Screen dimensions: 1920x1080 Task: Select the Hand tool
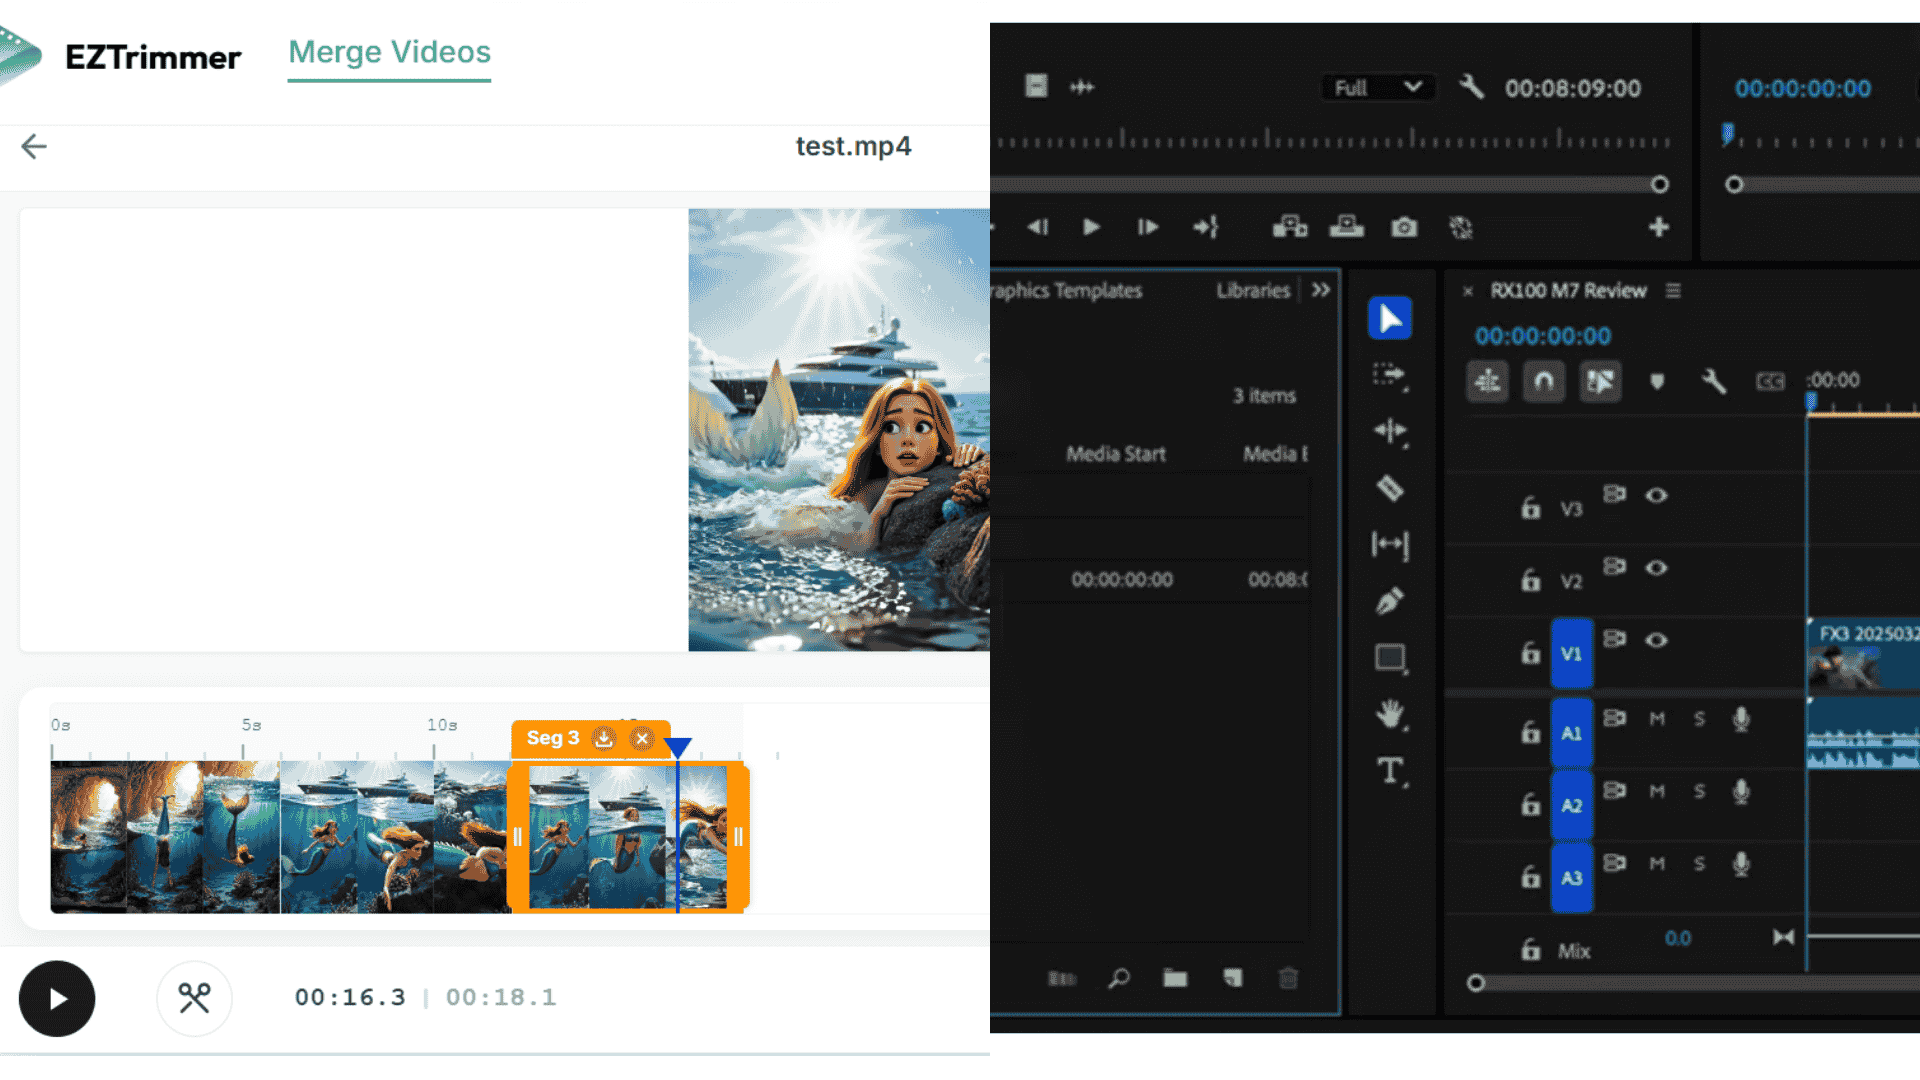1389,714
